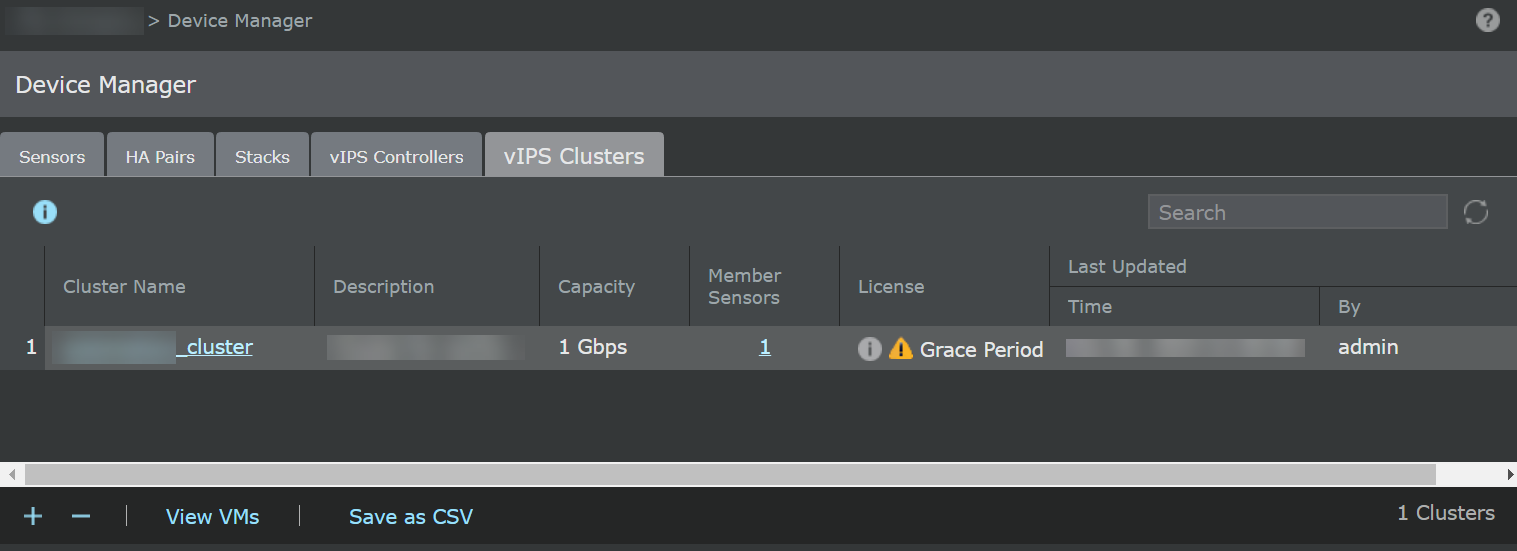Sort by Capacity column header
Screen dimensions: 1517x551
[x=614, y=286]
